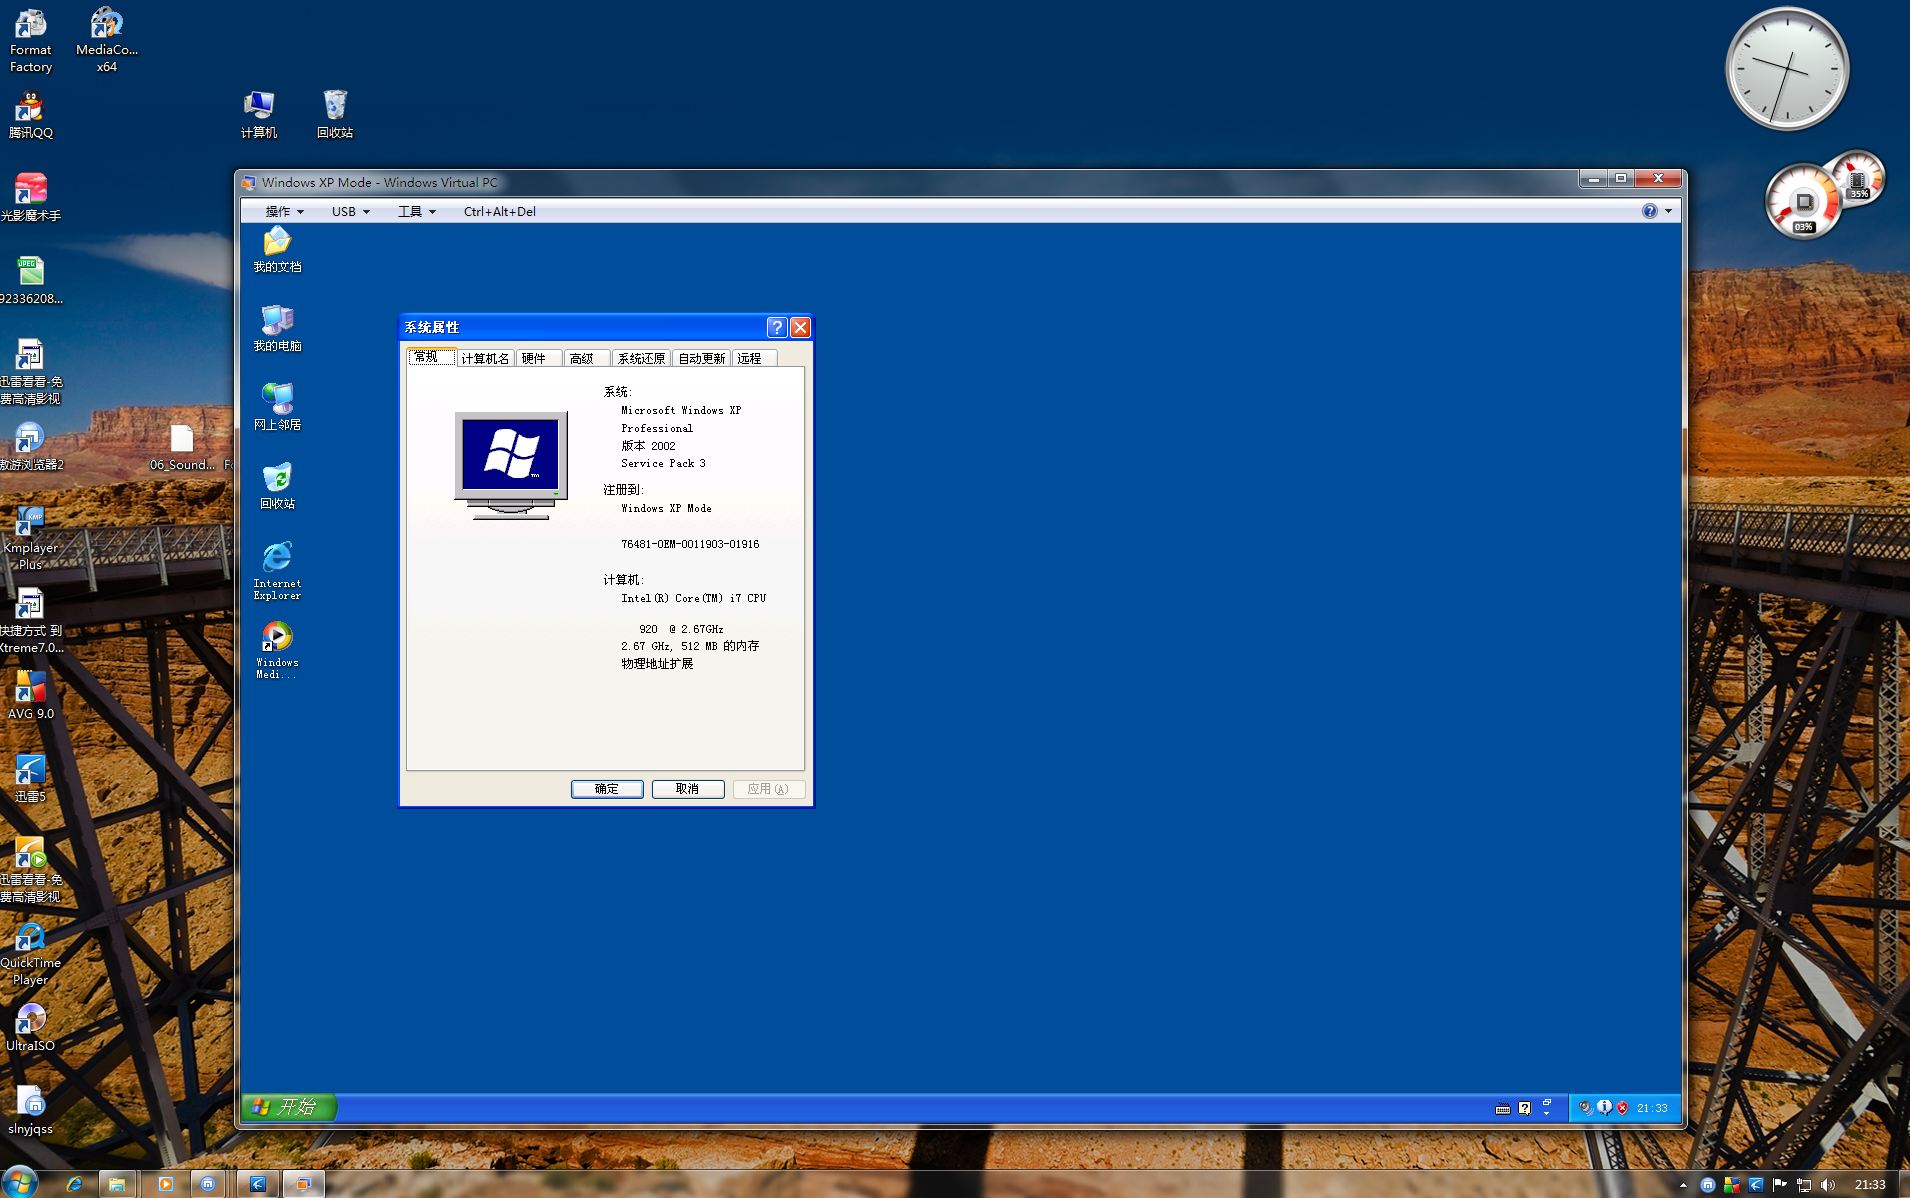Click the 系统属性 dialog help button
Screen dimensions: 1910x1198
click(x=777, y=327)
